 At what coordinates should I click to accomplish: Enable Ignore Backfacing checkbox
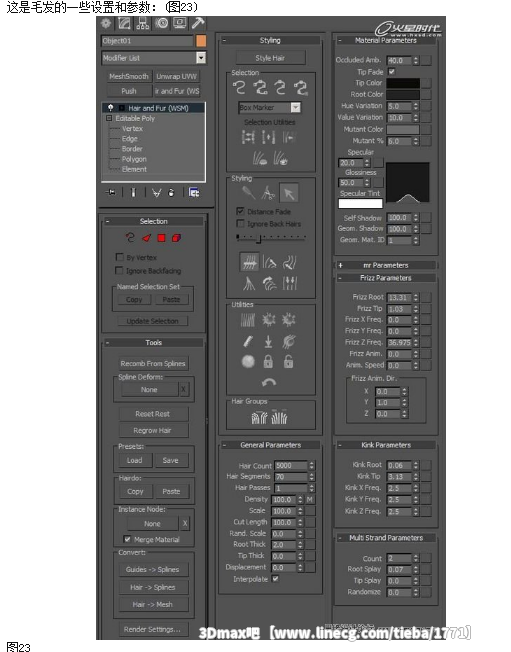click(x=119, y=270)
